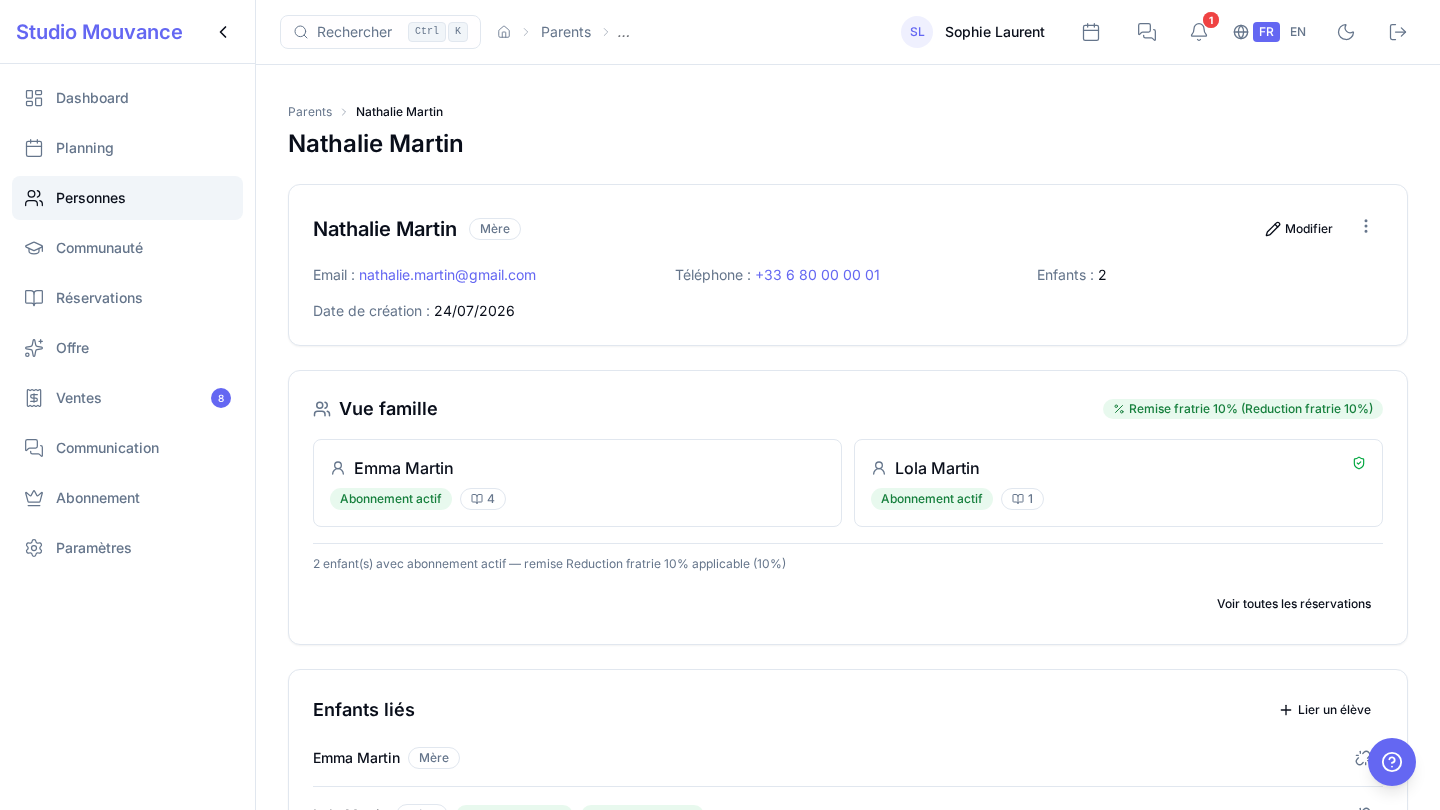Click the Enfants liés heading
Viewport: 1440px width, 810px height.
point(364,710)
